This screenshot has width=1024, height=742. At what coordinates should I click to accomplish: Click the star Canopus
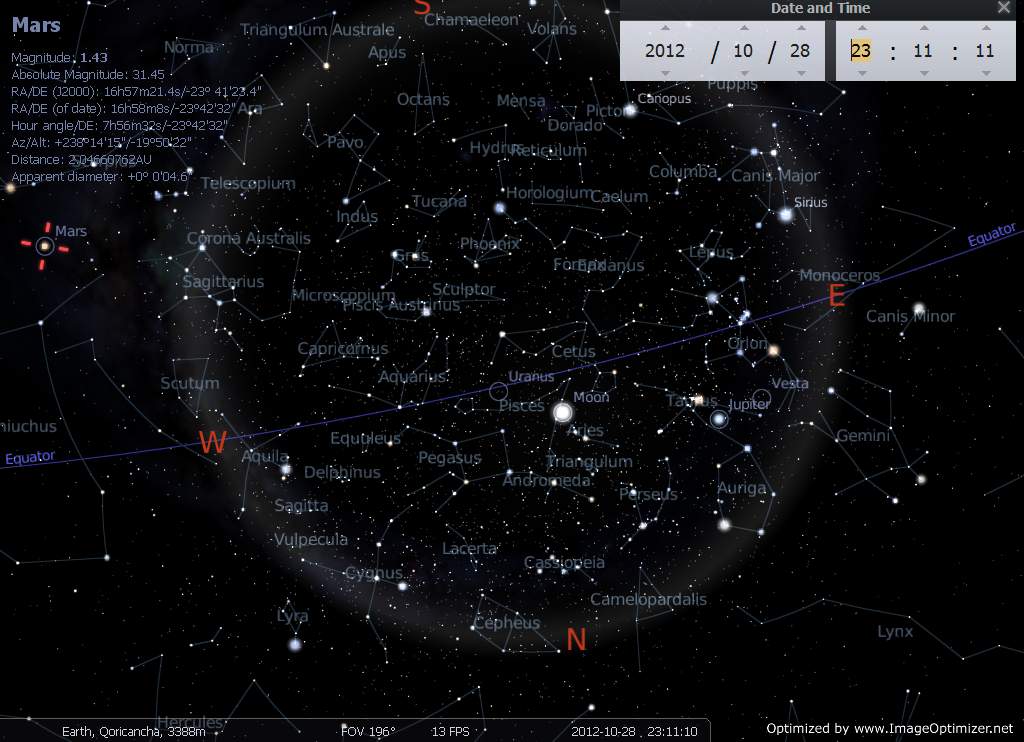click(x=631, y=110)
